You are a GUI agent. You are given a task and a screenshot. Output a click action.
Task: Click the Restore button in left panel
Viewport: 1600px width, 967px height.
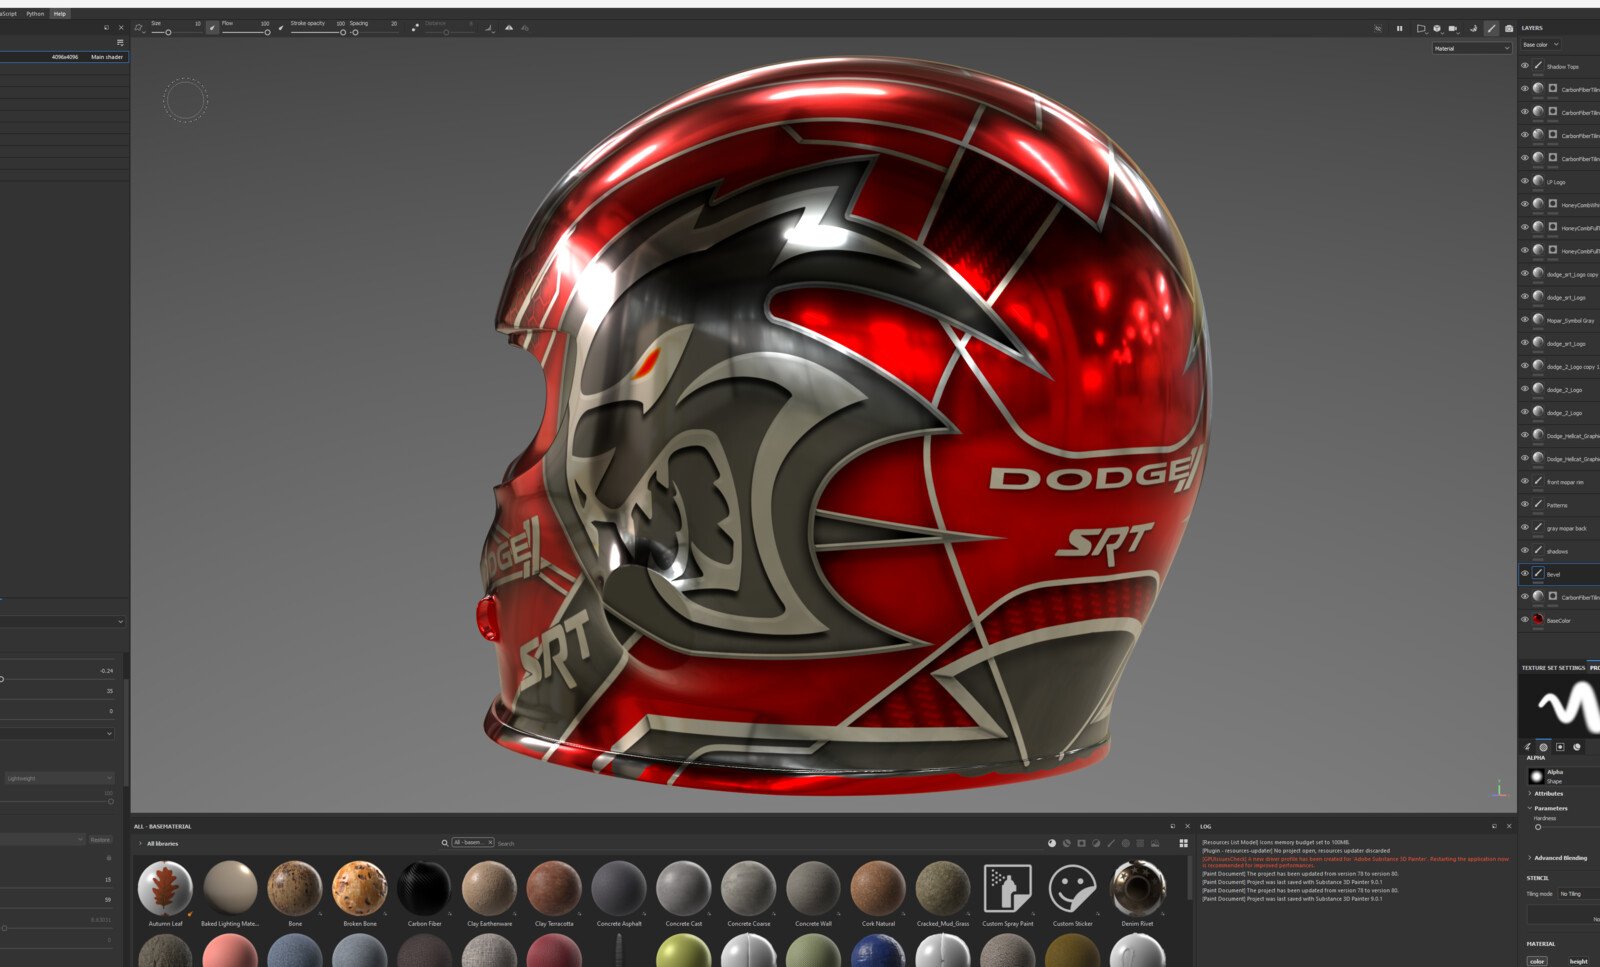pyautogui.click(x=101, y=840)
